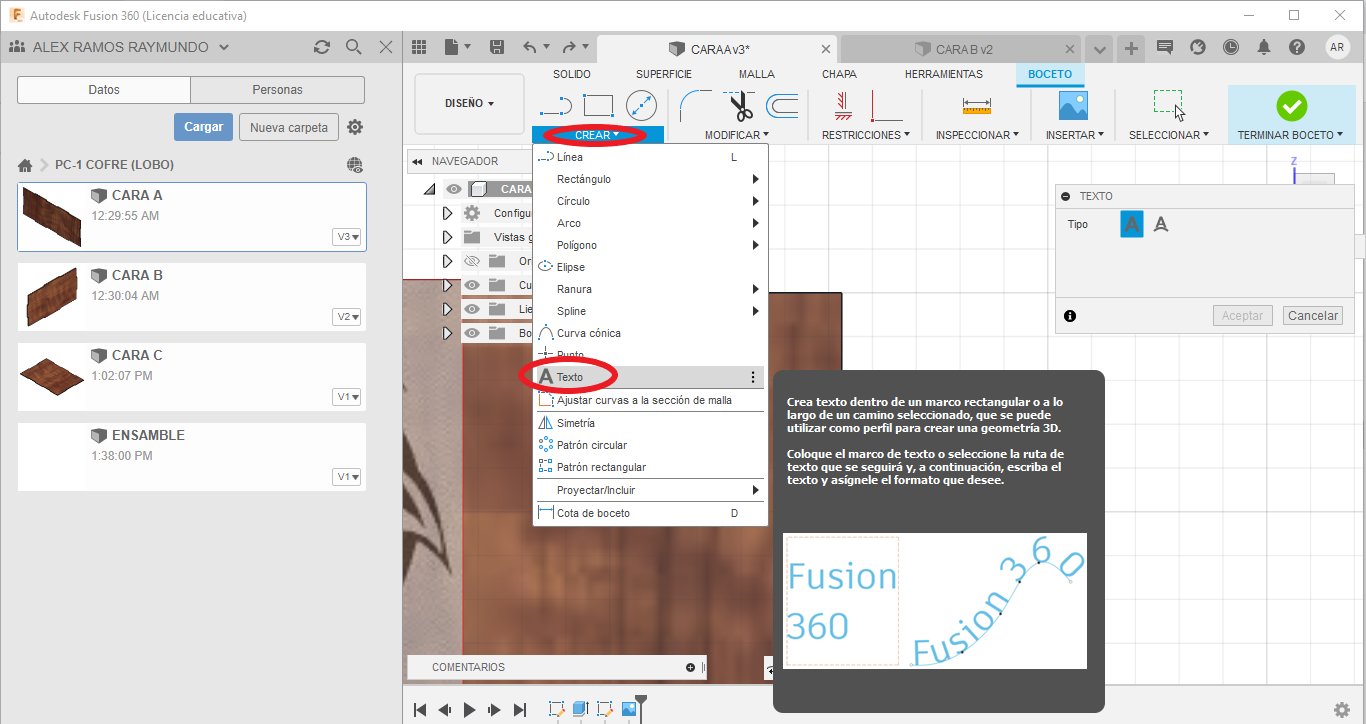The image size is (1366, 724).
Task: Select the Line sketch tool in toolbar
Action: click(555, 105)
